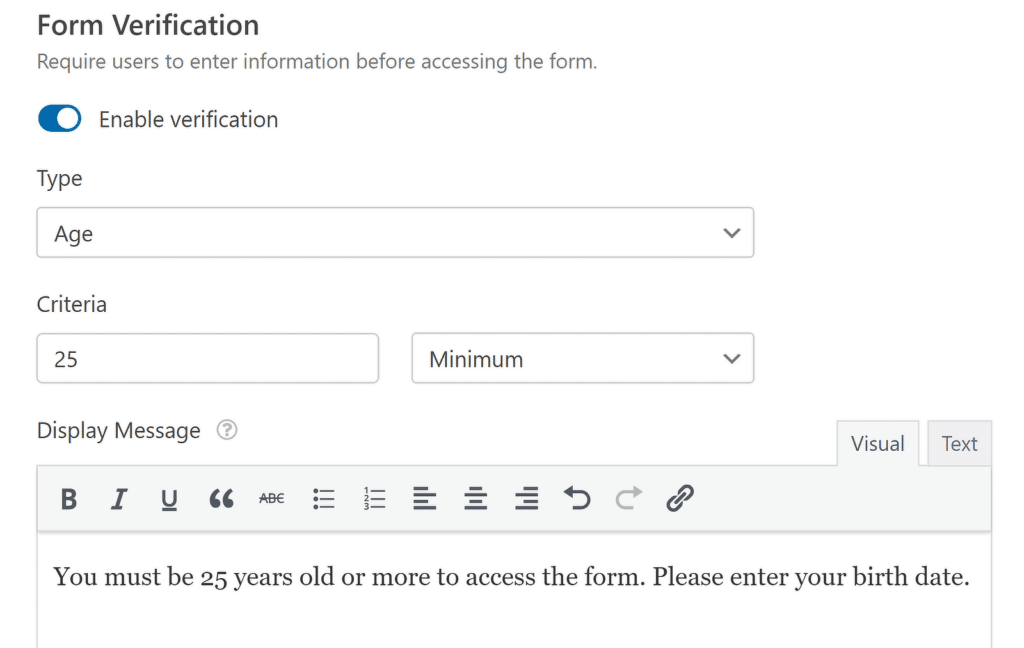Redo the last undone edit
The width and height of the screenshot is (1024, 648).
(x=628, y=498)
